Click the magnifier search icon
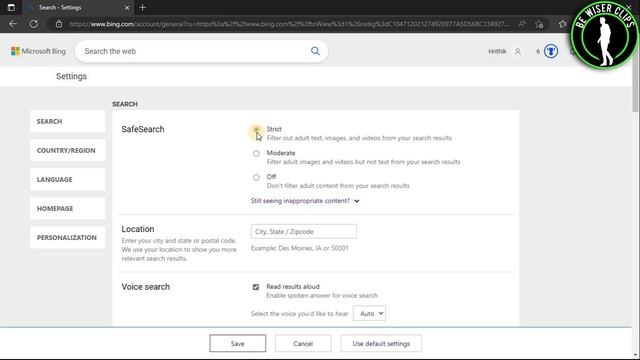 pos(315,51)
